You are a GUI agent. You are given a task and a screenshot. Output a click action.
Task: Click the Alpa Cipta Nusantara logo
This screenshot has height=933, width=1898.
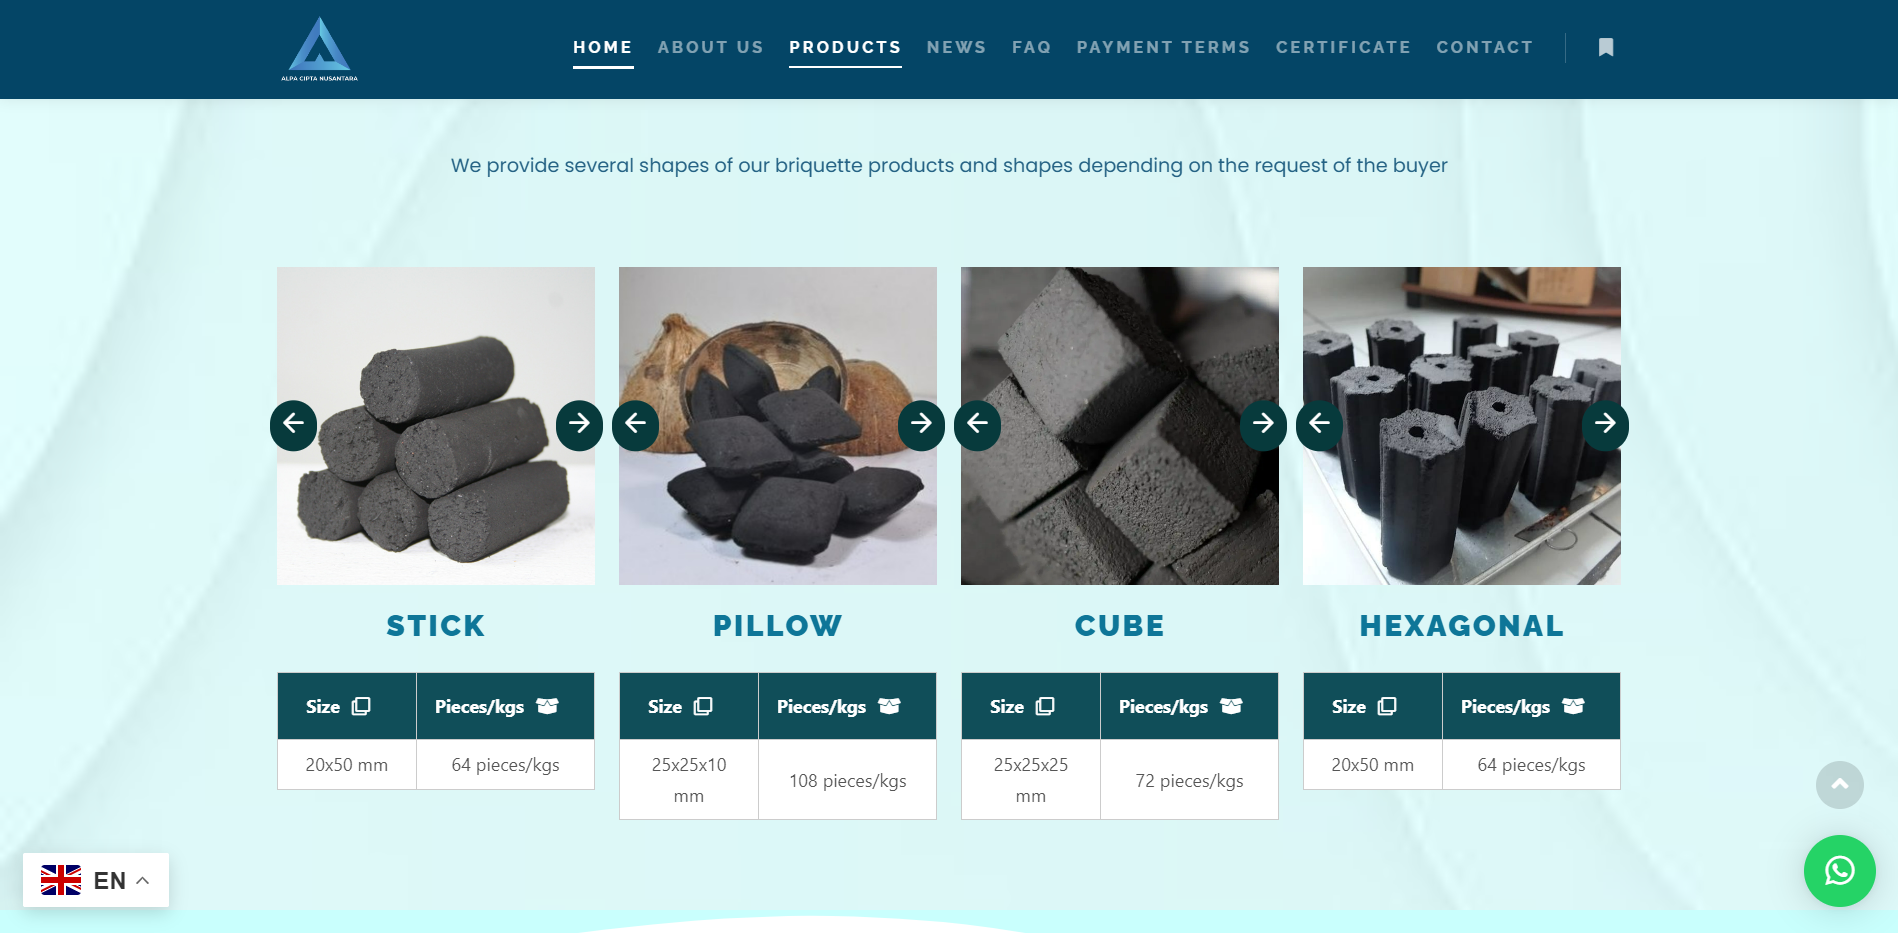[319, 49]
